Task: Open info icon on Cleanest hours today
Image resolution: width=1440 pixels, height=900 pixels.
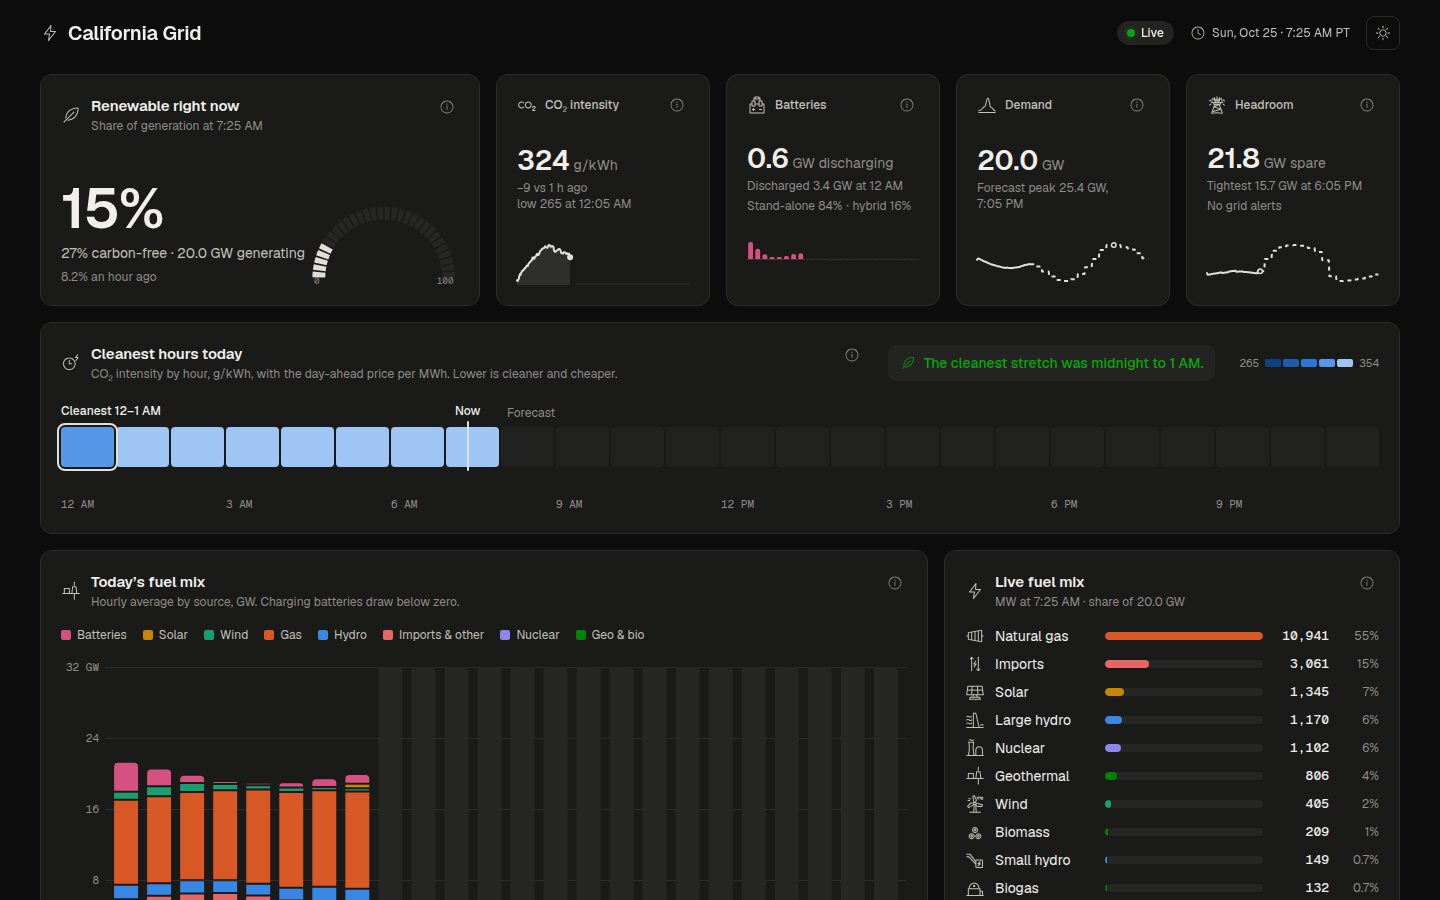Action: pyautogui.click(x=852, y=355)
